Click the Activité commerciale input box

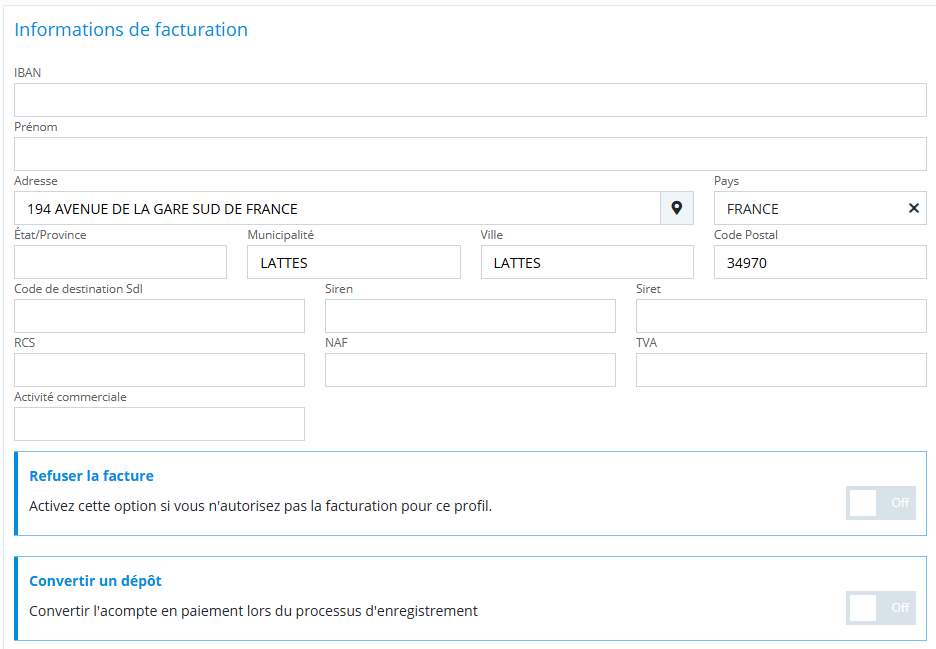tap(159, 424)
